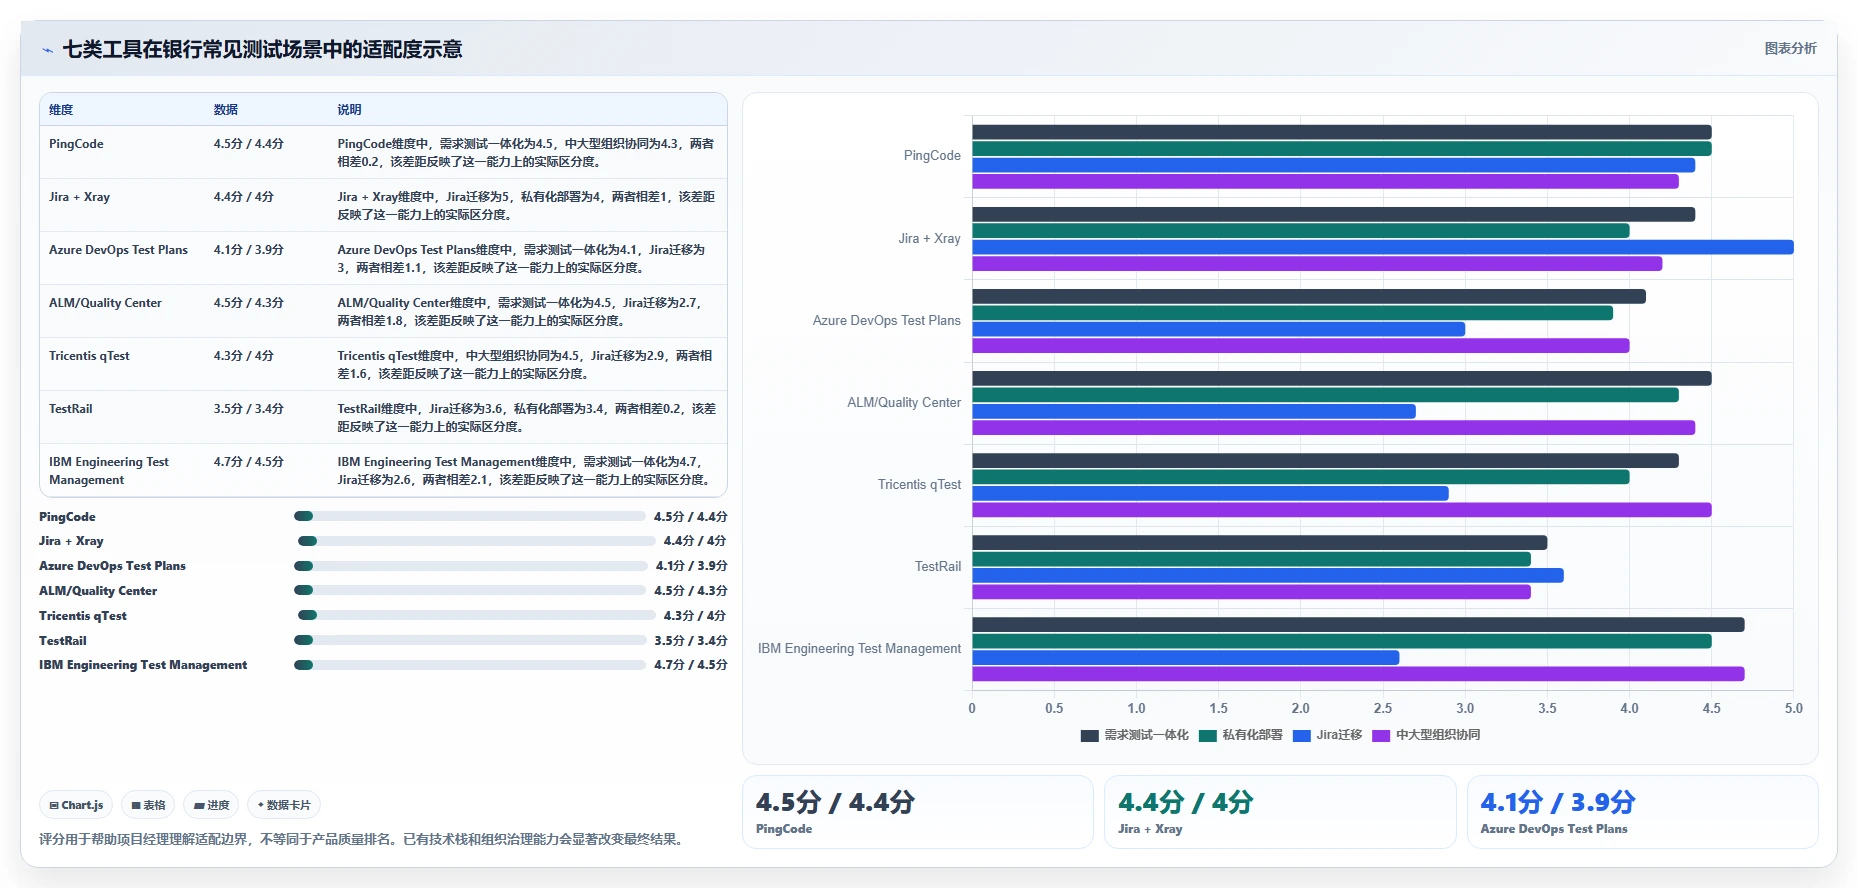Open the Jira + Xray data card
The width and height of the screenshot is (1858, 888).
(x=1280, y=812)
